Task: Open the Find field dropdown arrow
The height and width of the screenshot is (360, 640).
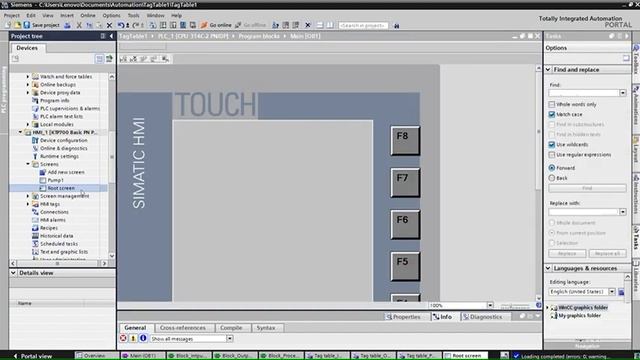Action: (622, 93)
